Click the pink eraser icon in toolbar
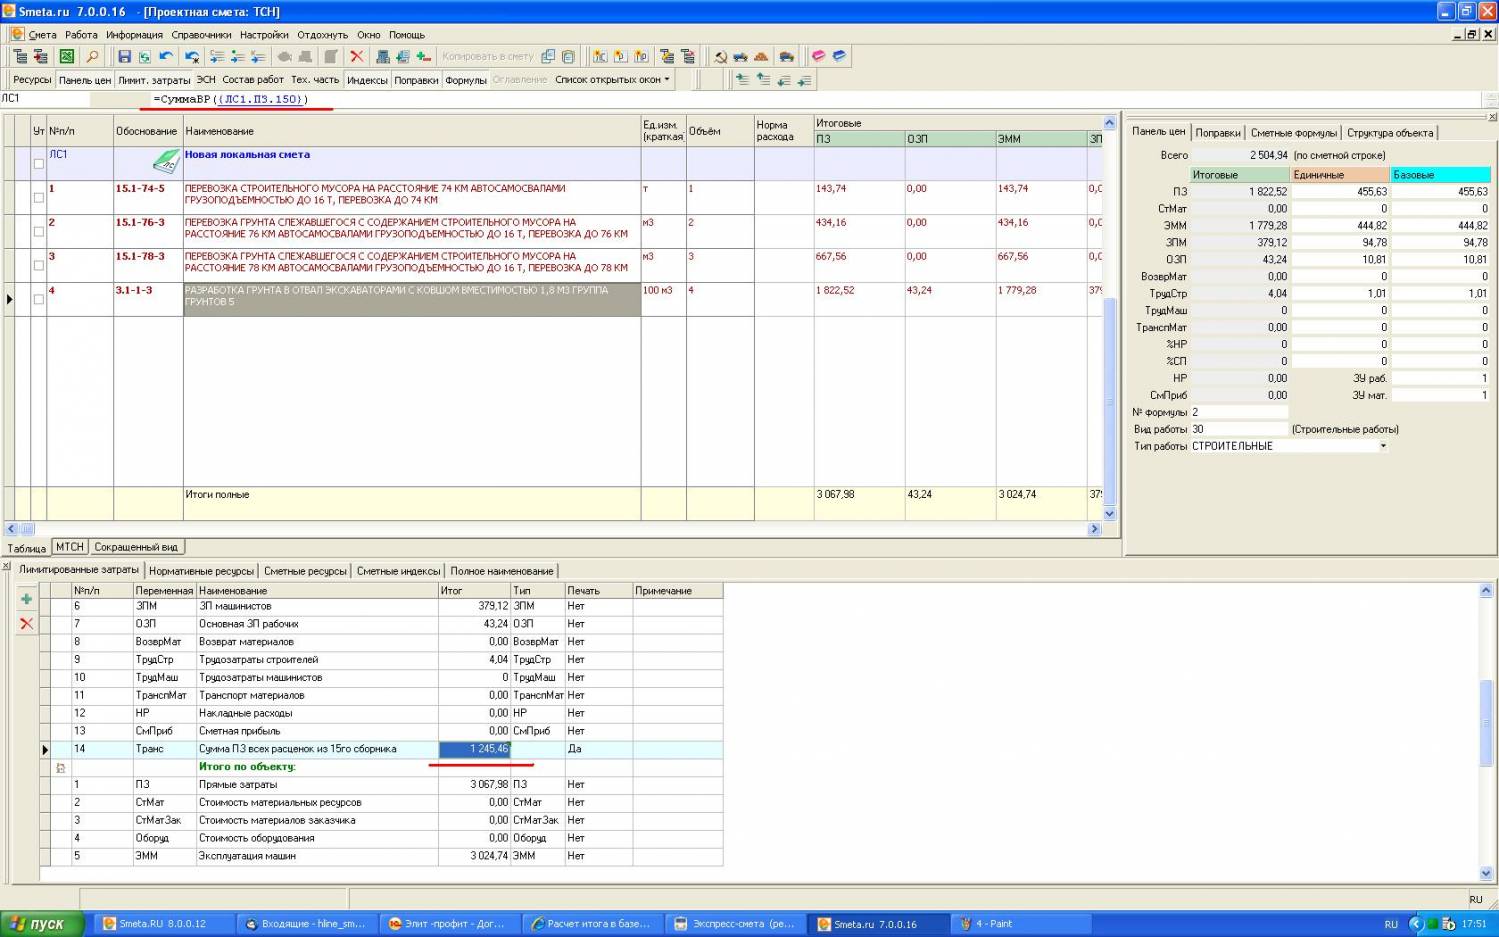This screenshot has height=937, width=1499. pos(818,57)
